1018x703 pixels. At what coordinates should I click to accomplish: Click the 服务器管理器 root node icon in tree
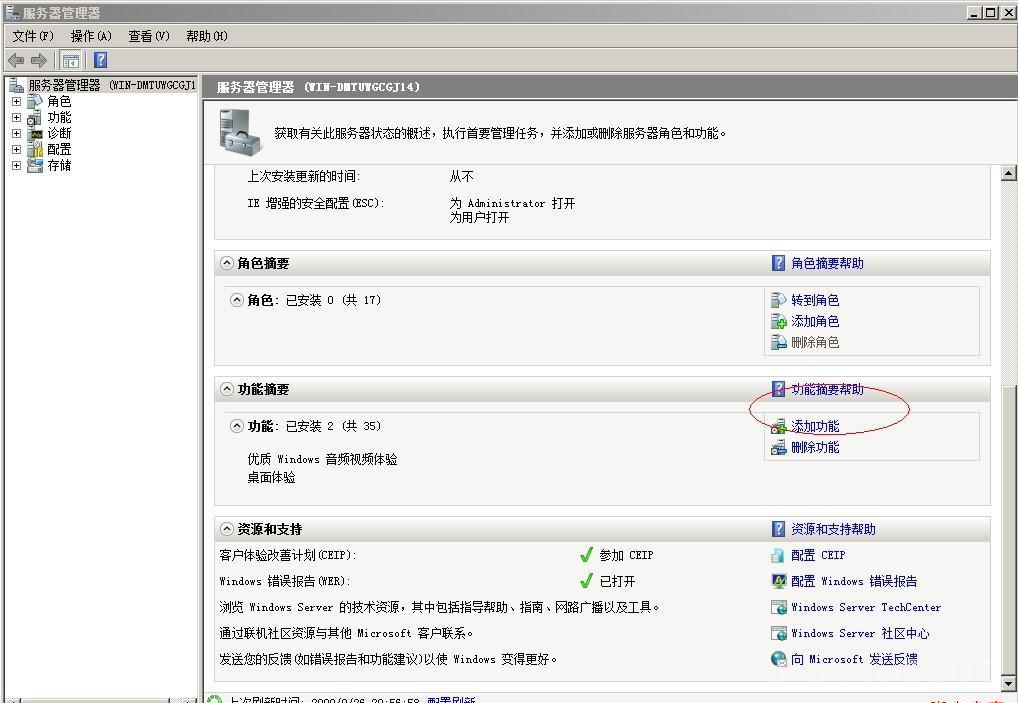point(17,85)
